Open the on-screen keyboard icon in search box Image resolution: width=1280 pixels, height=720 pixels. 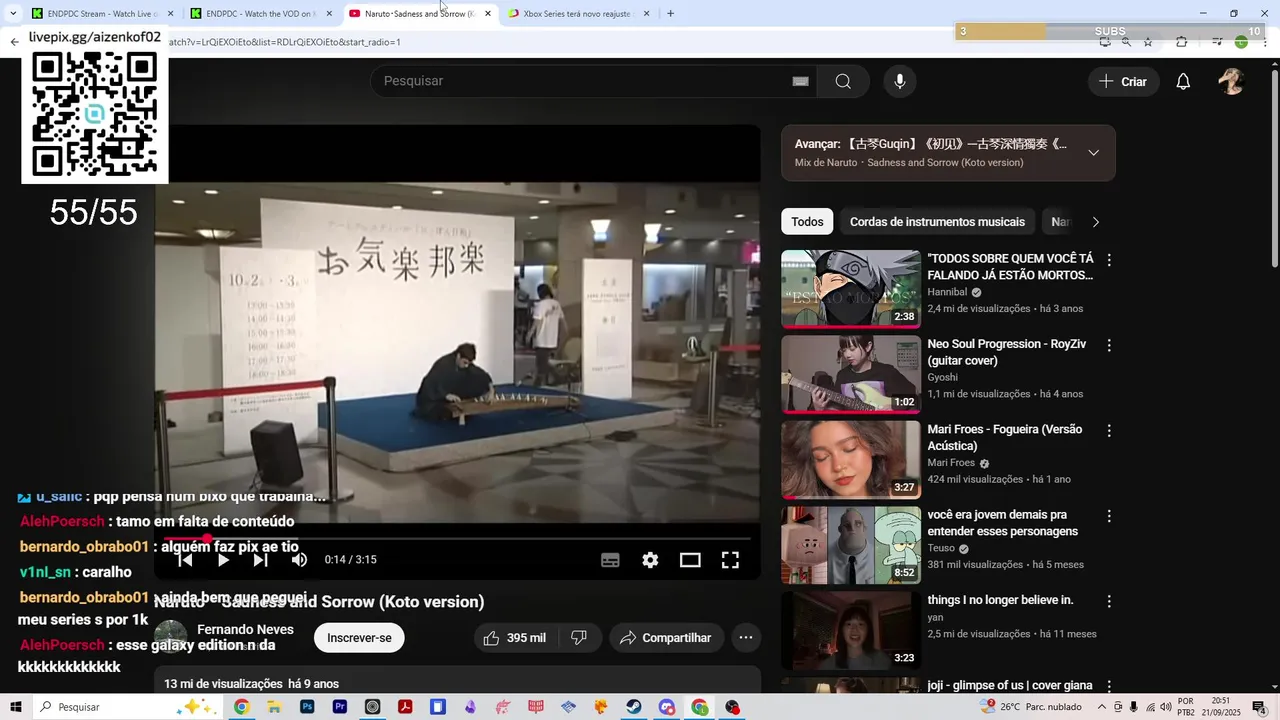pos(800,81)
